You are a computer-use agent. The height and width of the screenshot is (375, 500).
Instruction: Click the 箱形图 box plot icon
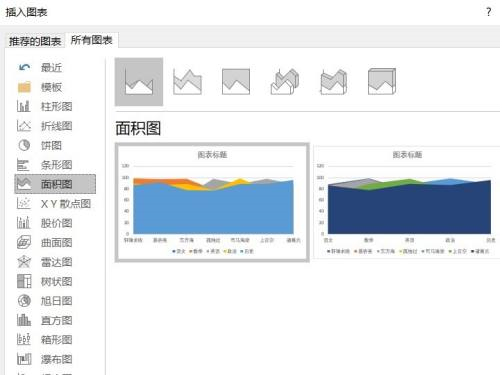tap(24, 339)
